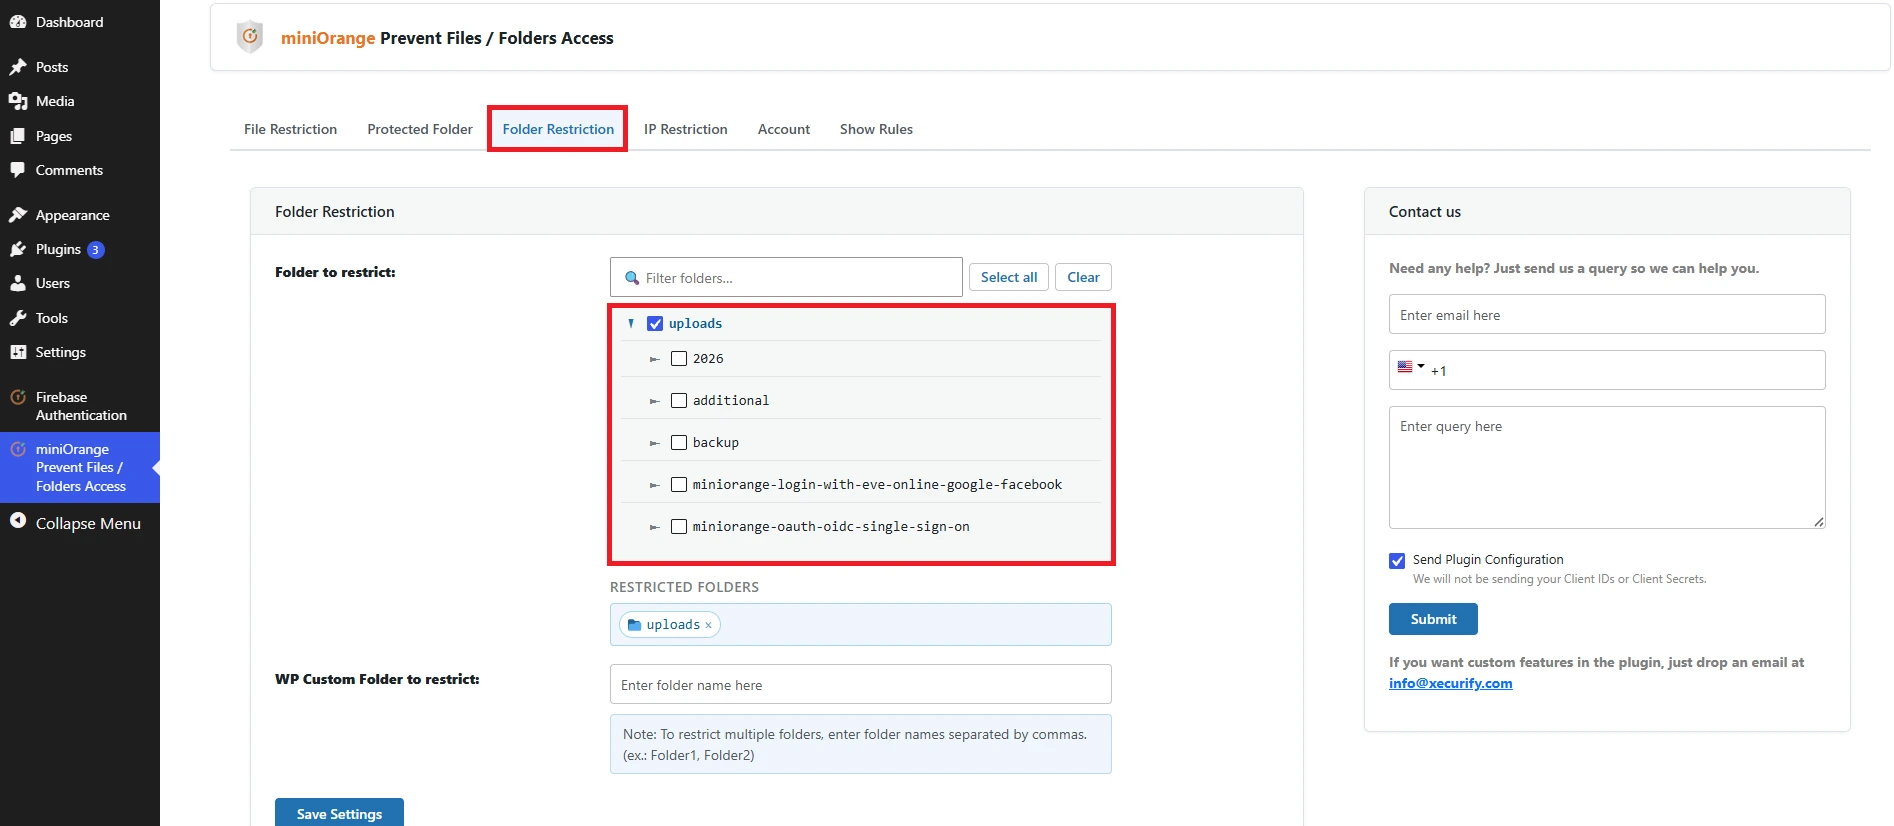Expand miniorange-login-with-eve-online-google-facebook node
This screenshot has height=826, width=1894.
point(655,485)
